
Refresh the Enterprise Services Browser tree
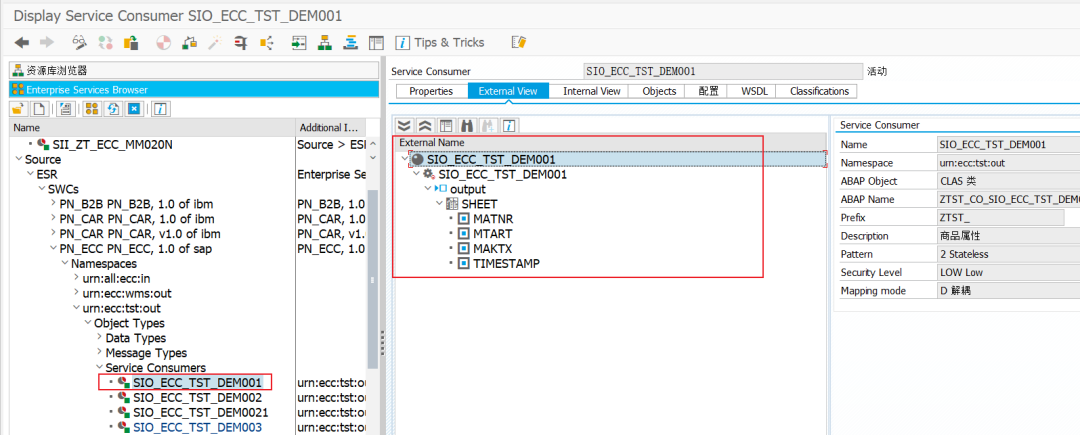tap(113, 108)
